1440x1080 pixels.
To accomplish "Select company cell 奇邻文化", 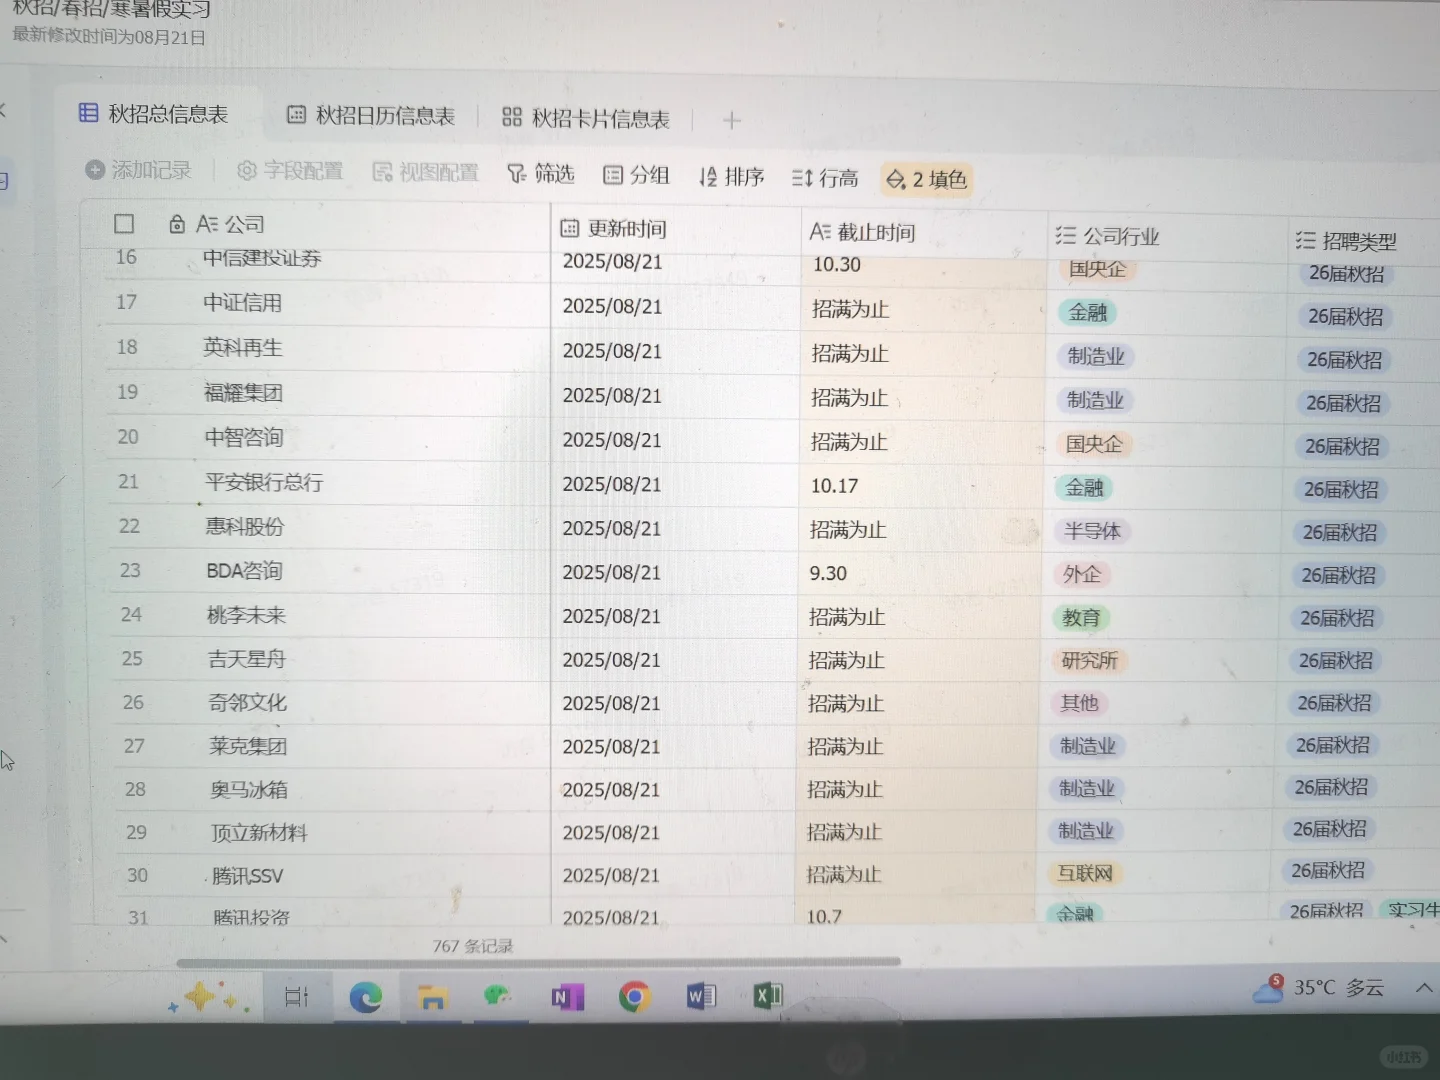I will click(x=248, y=703).
